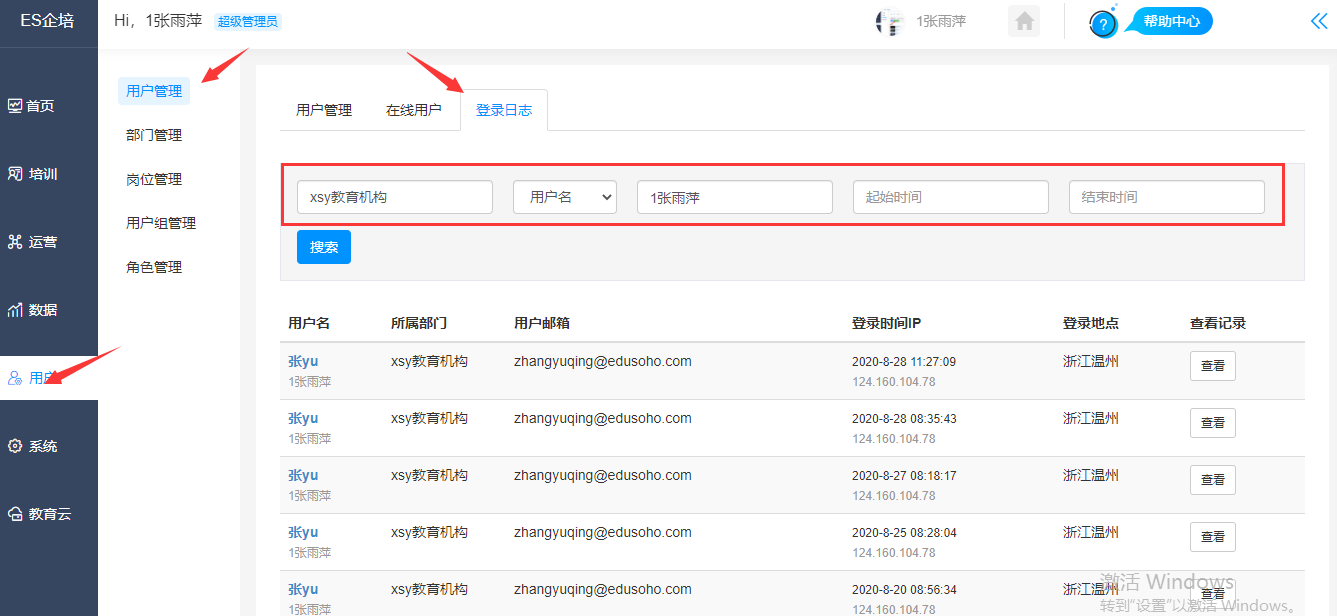1337x616 pixels.
Task: Click the 起始时间 date field
Action: 950,197
